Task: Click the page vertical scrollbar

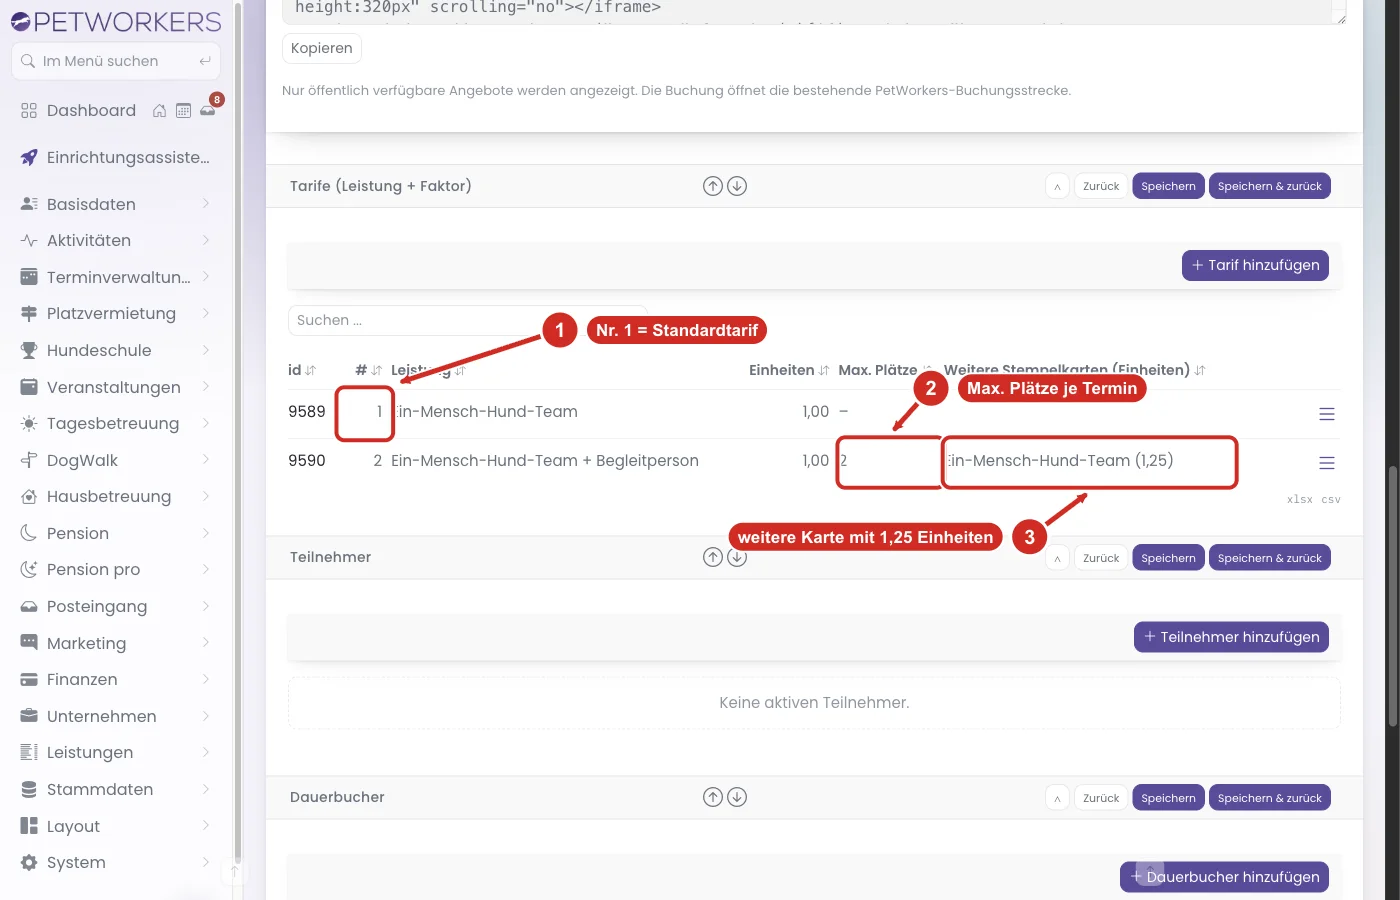Action: [1393, 596]
